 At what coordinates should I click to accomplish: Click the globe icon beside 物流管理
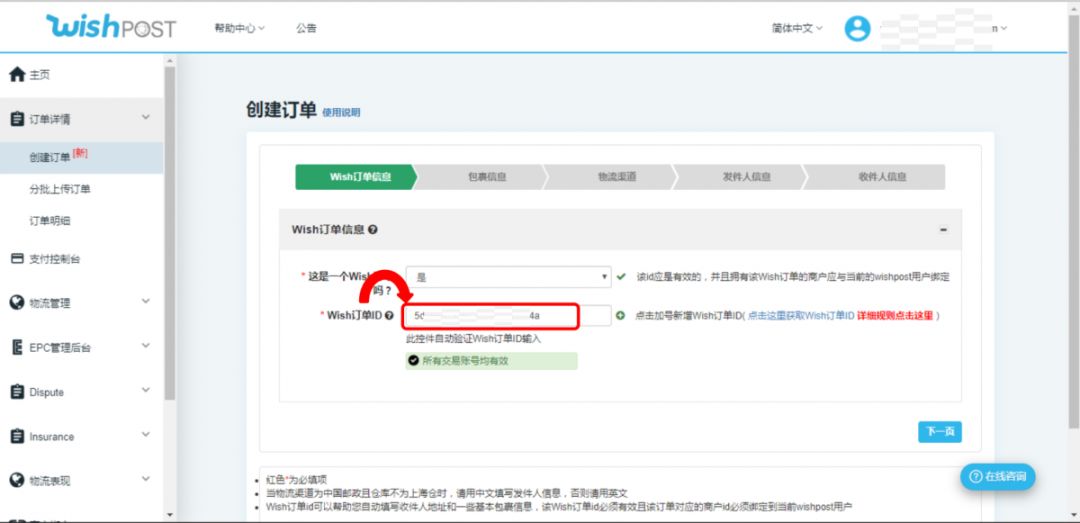pyautogui.click(x=17, y=302)
